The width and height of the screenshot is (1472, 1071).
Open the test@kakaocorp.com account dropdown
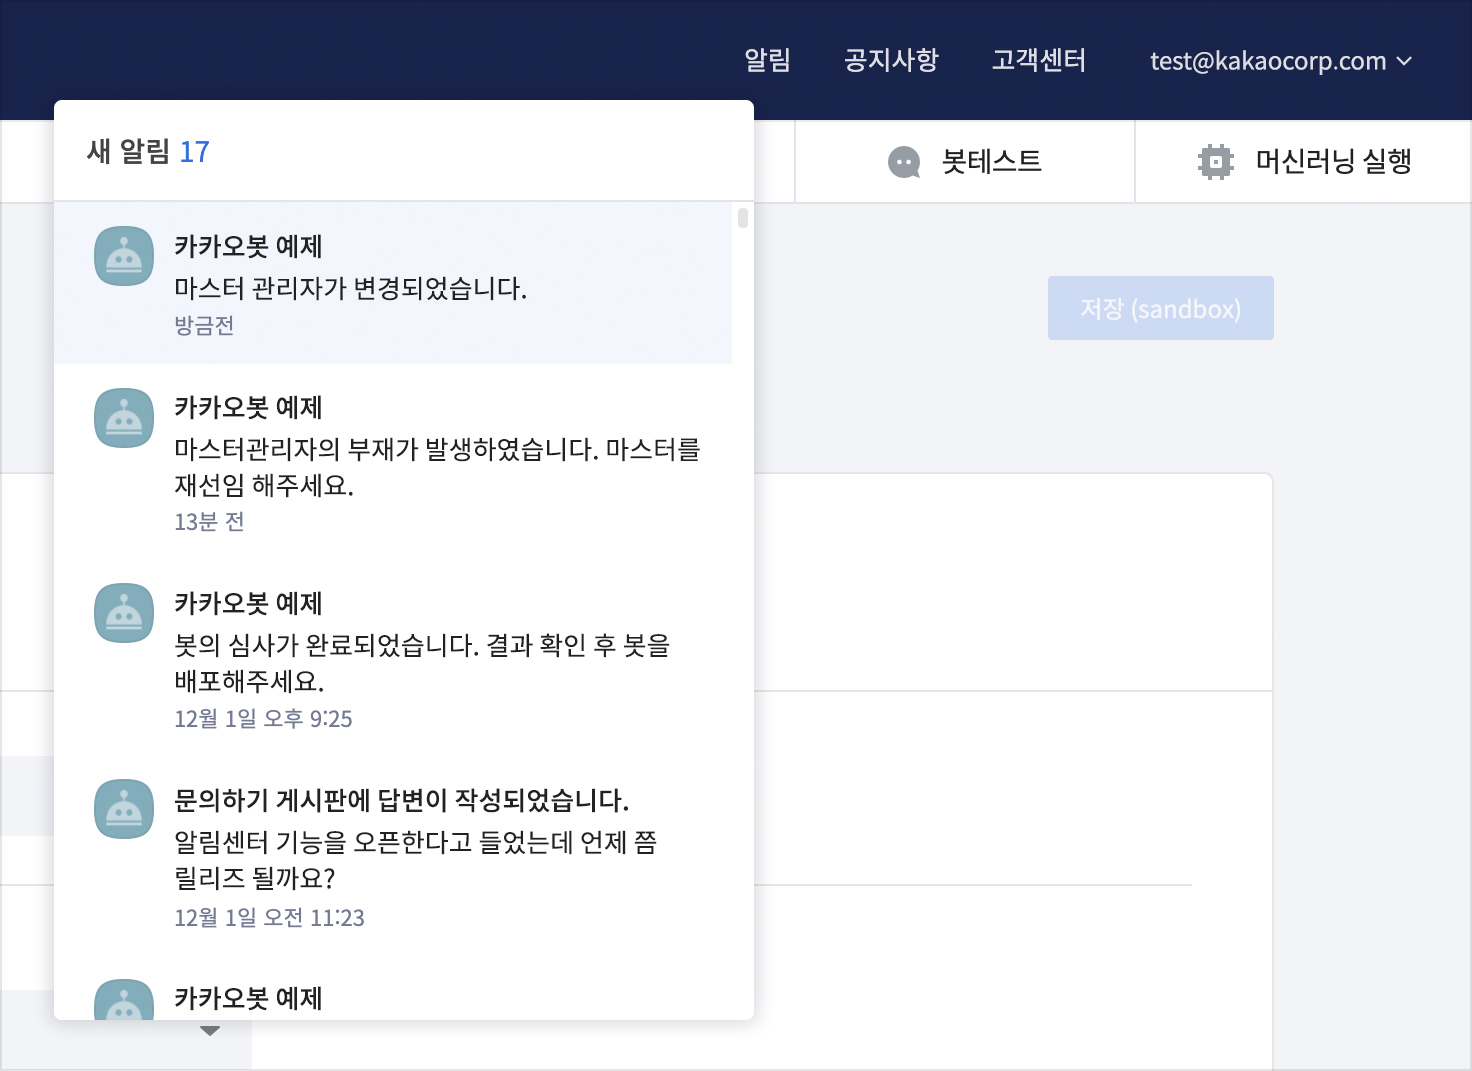[x=1268, y=61]
